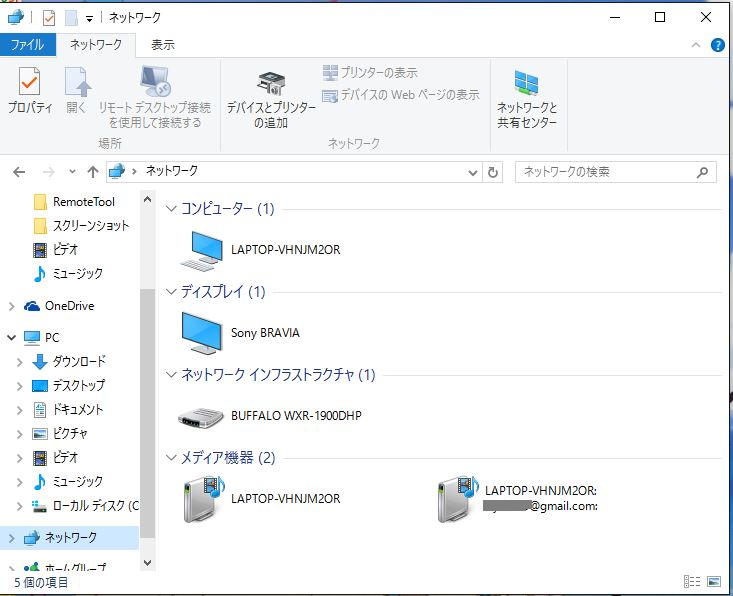Select ピクチャ in sidebar

click(x=60, y=434)
